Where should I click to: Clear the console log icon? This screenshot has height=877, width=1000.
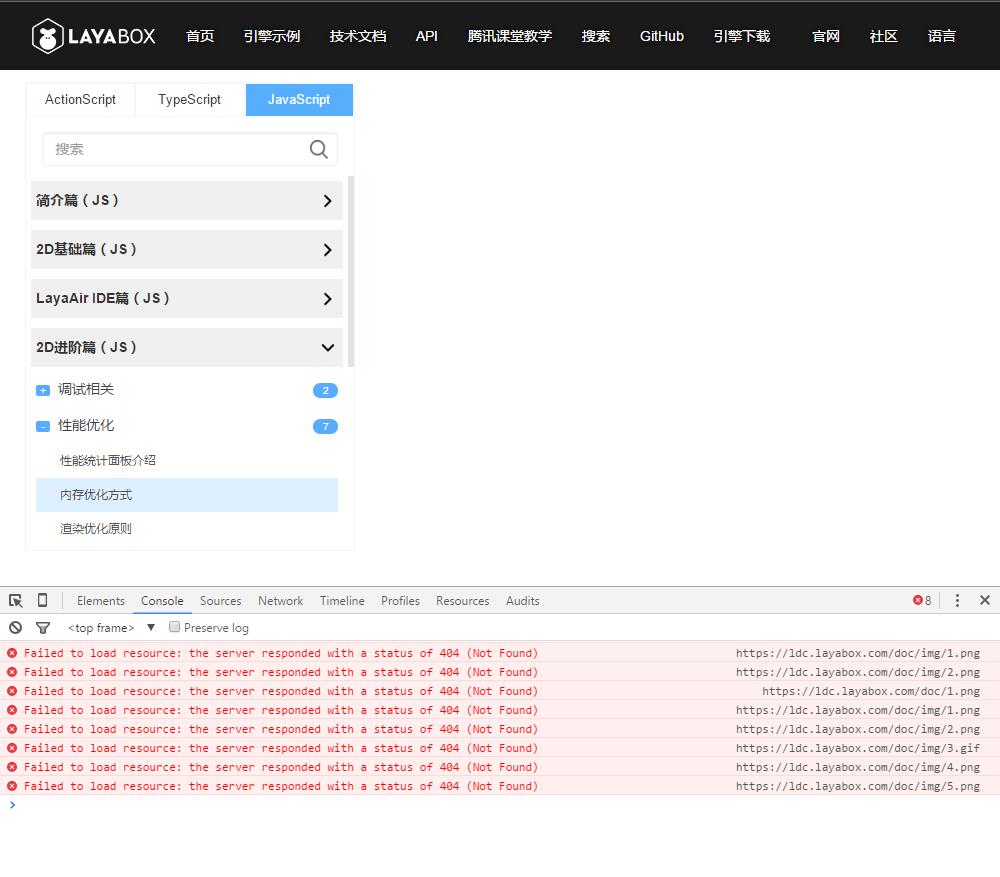[x=15, y=628]
